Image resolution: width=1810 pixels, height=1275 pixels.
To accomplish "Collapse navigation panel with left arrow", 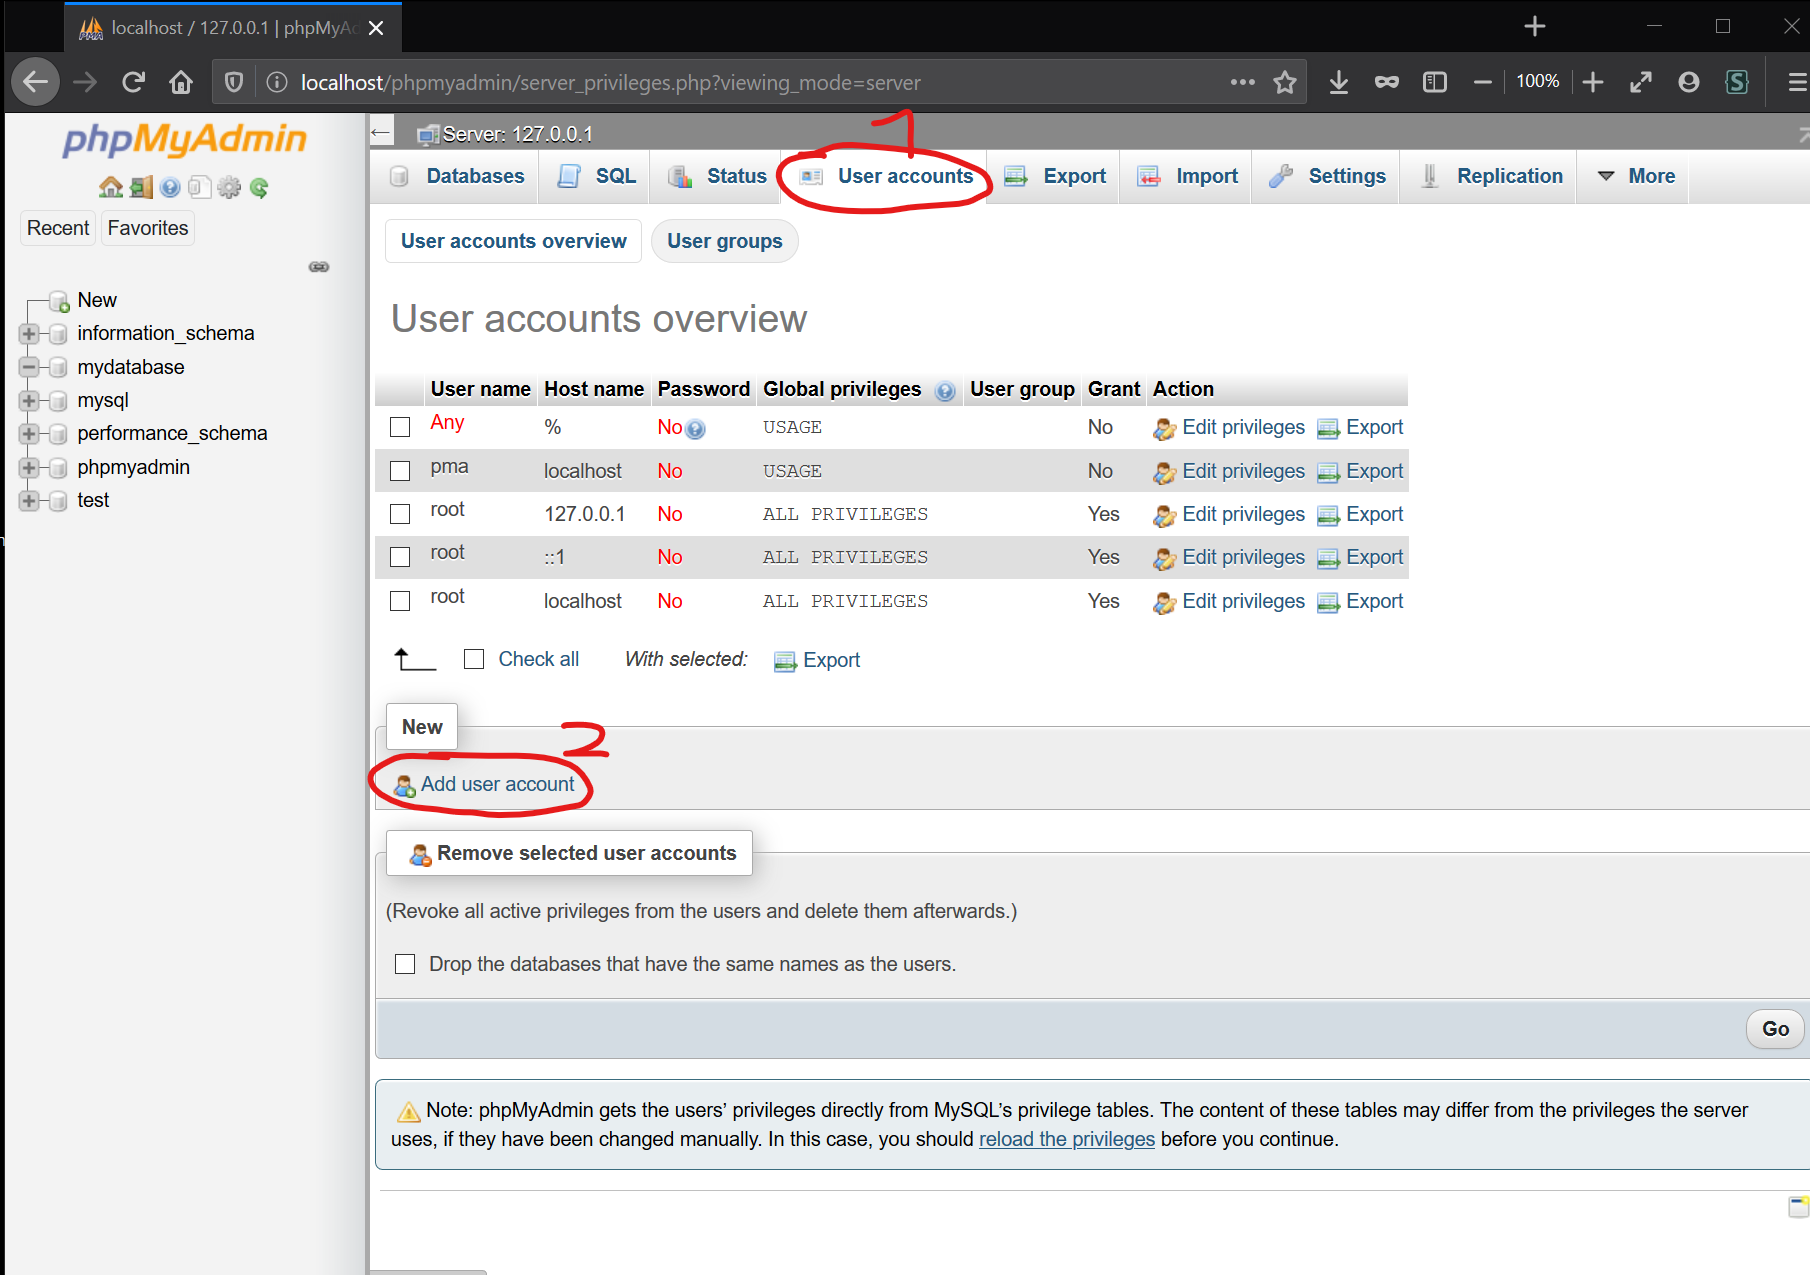I will pos(380,132).
